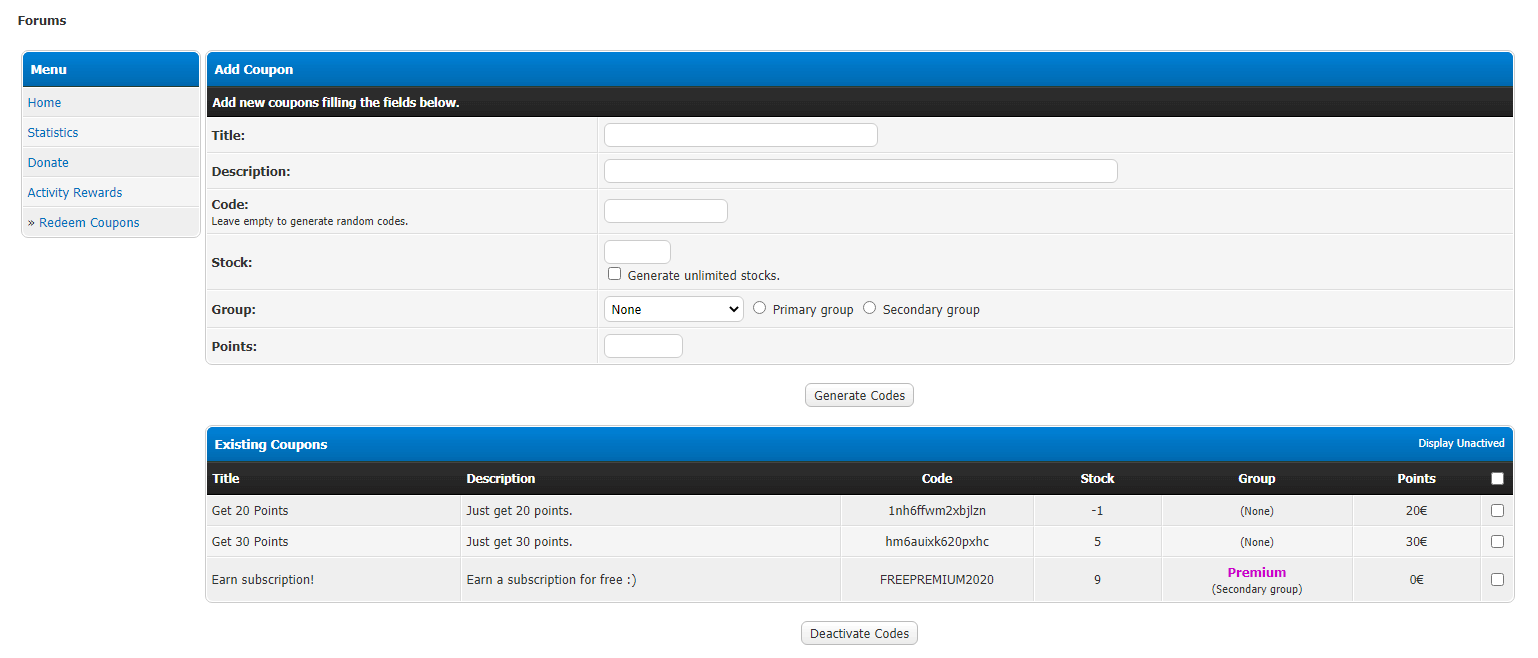Viewport: 1538px width, 658px height.
Task: Open the Group dropdown showing None
Action: click(x=673, y=309)
